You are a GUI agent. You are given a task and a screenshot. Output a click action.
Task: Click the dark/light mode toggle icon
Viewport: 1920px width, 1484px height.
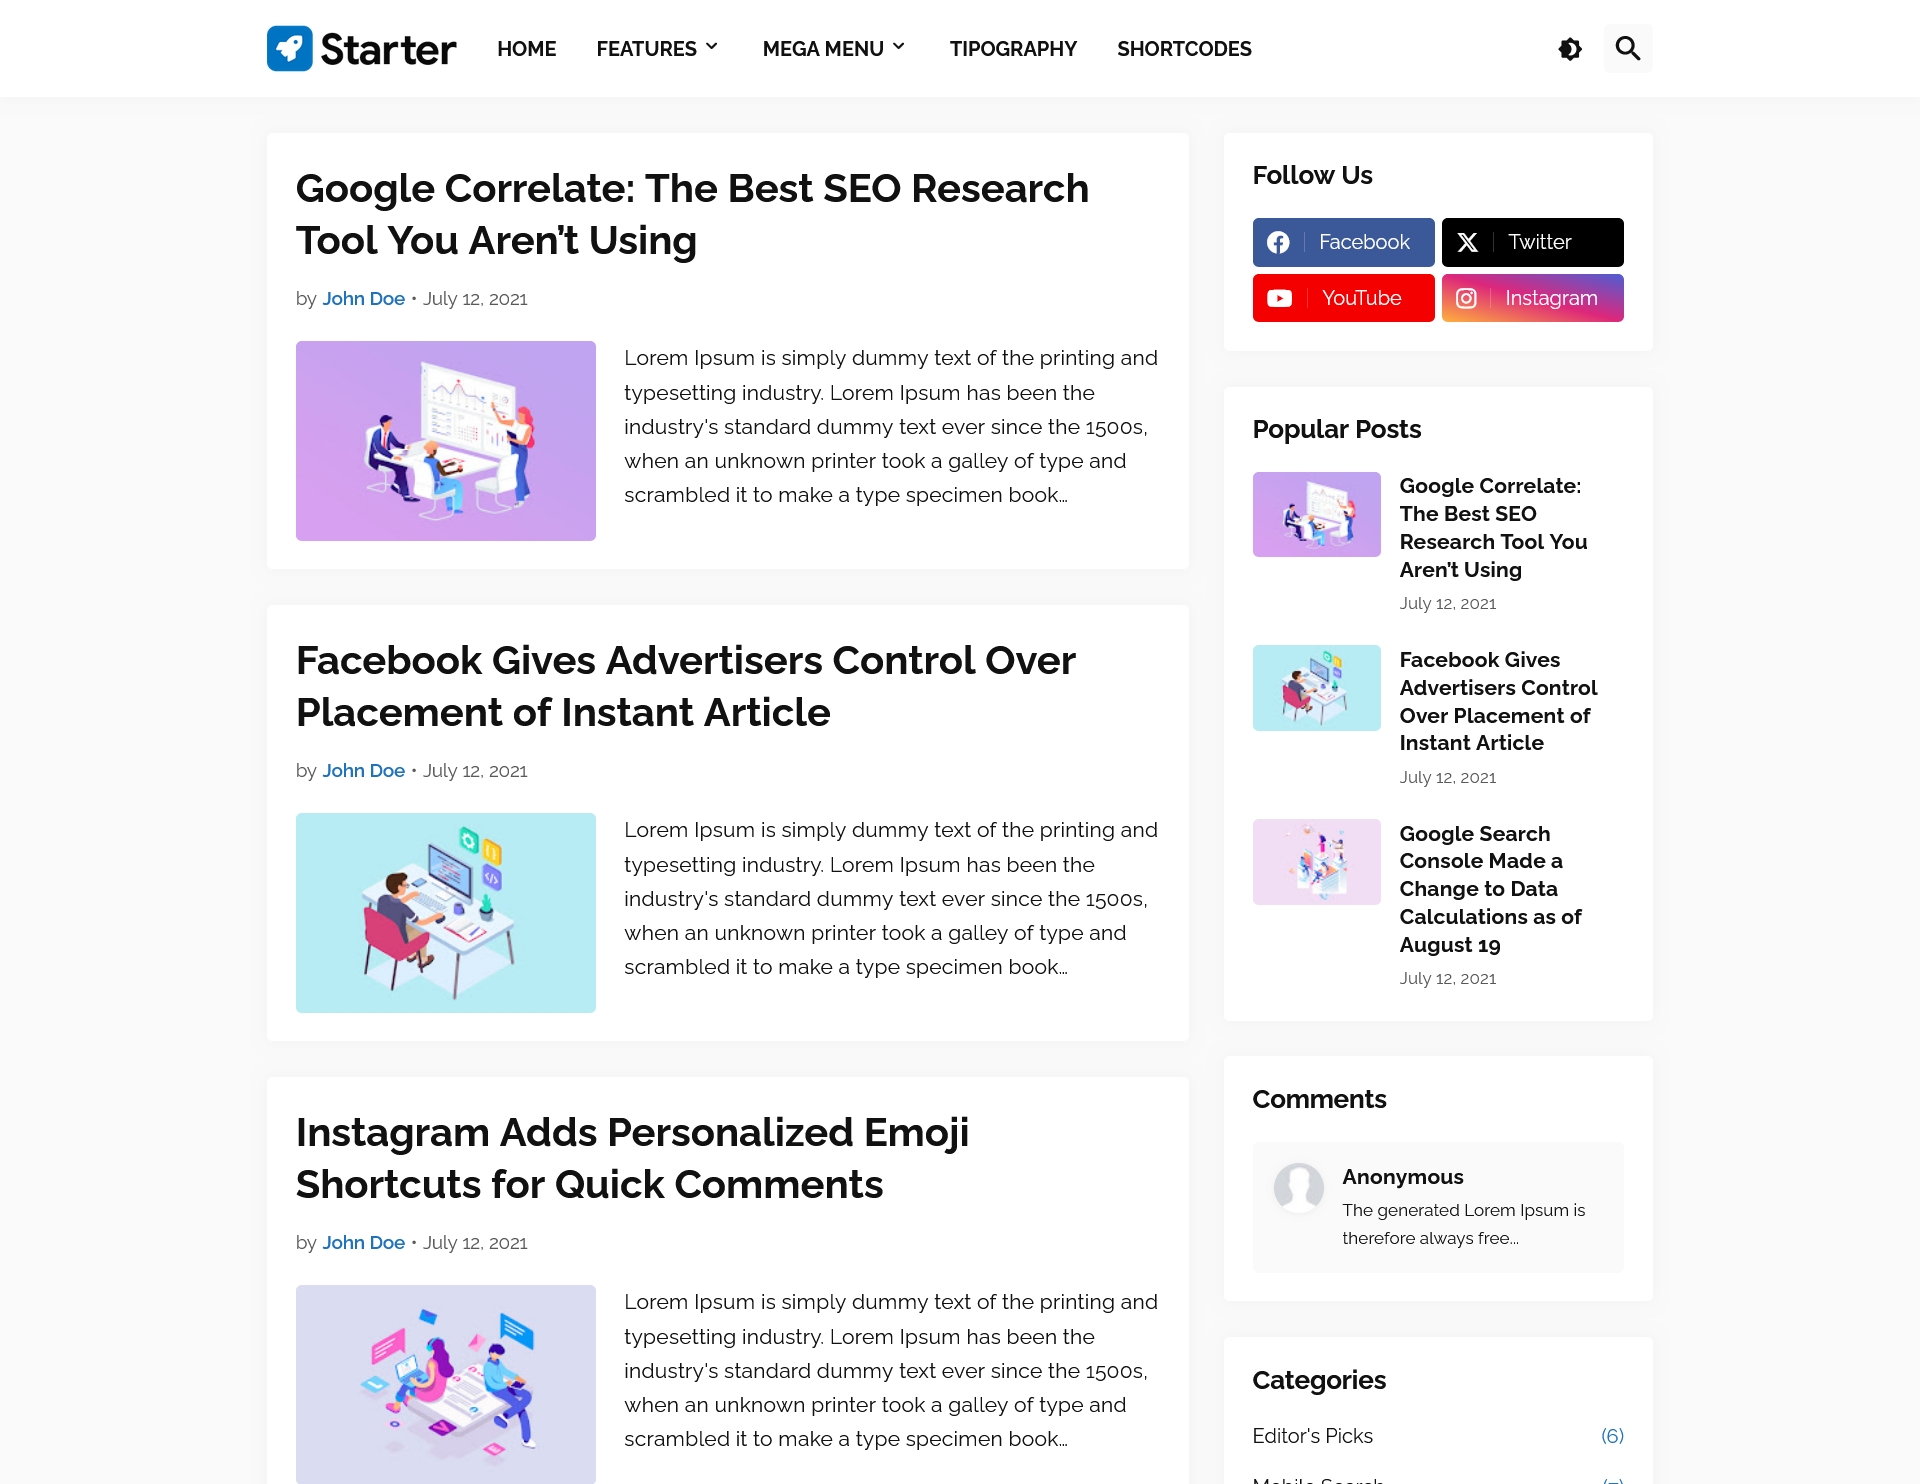[x=1569, y=48]
